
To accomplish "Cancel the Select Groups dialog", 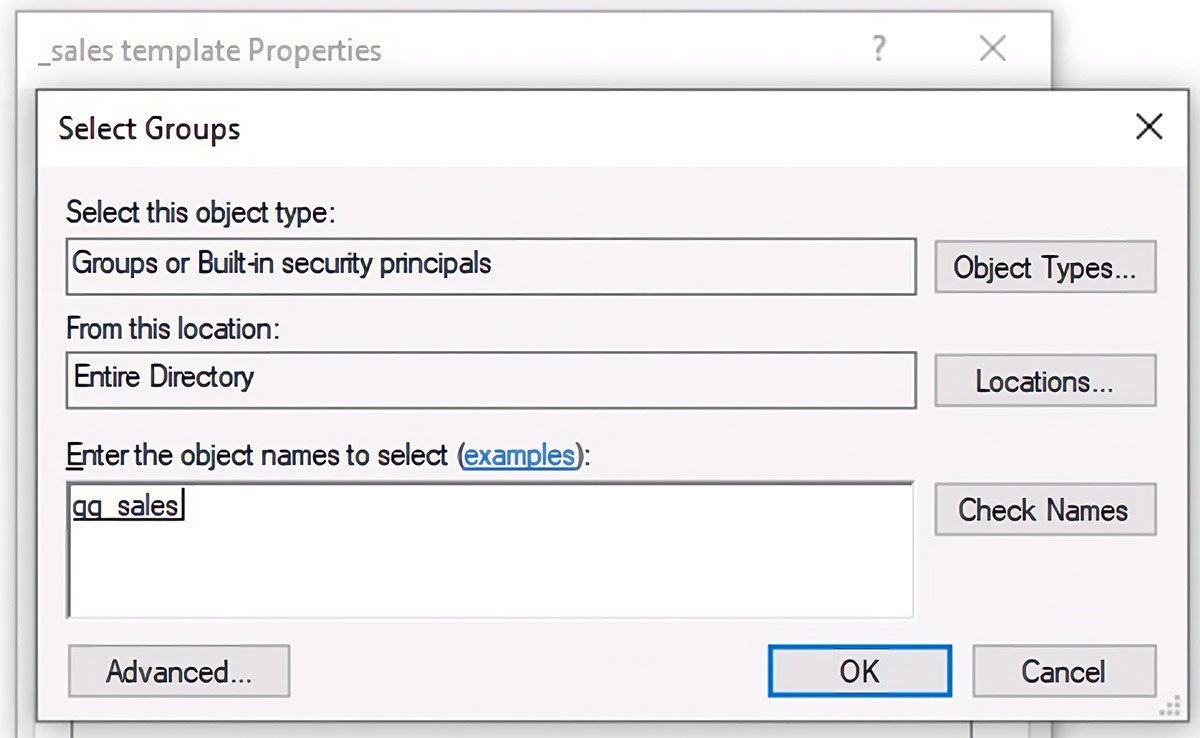I will (1064, 671).
